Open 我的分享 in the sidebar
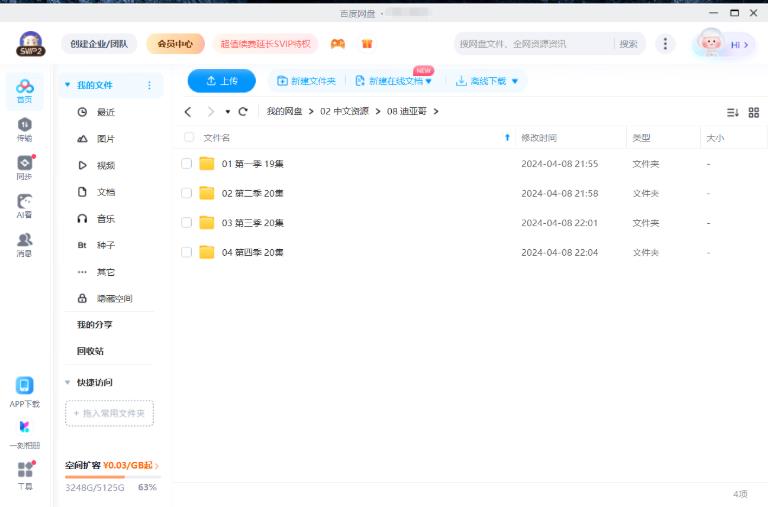 pos(95,324)
